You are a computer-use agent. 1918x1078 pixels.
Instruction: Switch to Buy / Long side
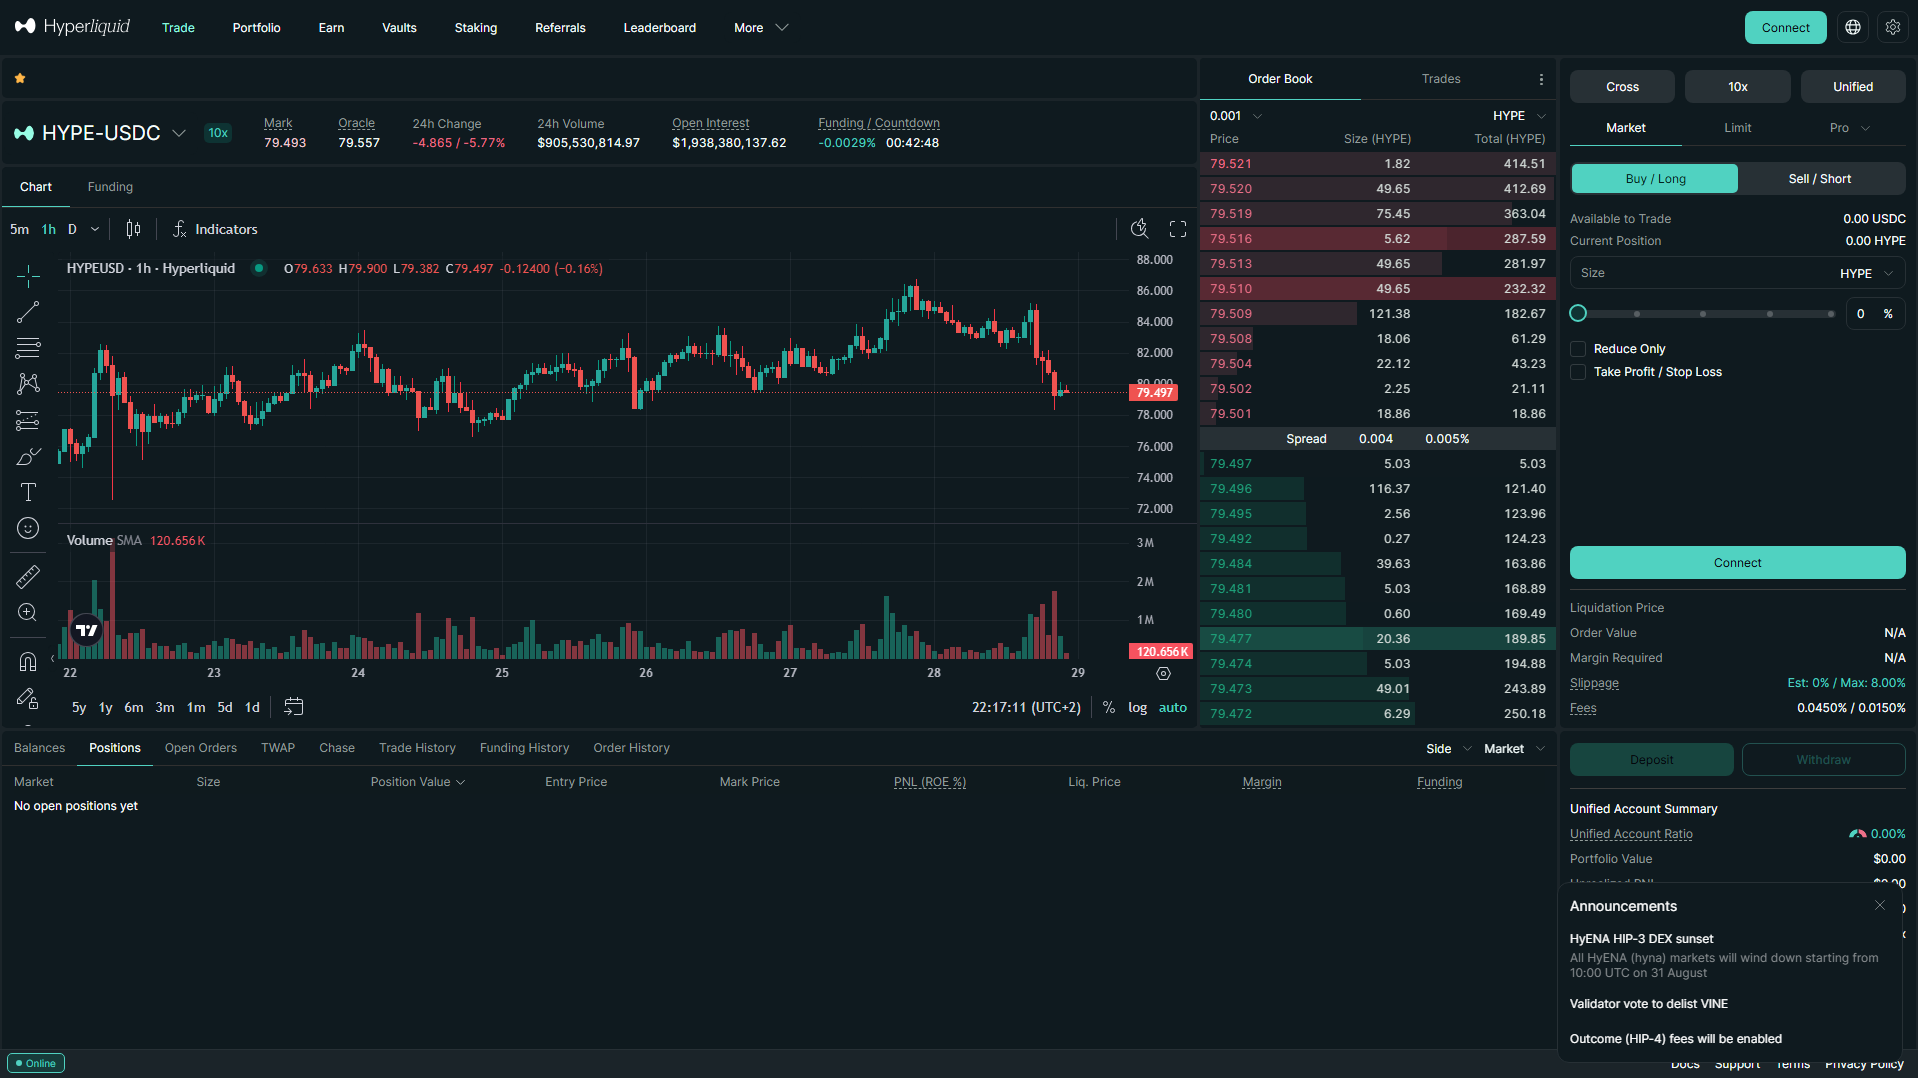pos(1655,179)
